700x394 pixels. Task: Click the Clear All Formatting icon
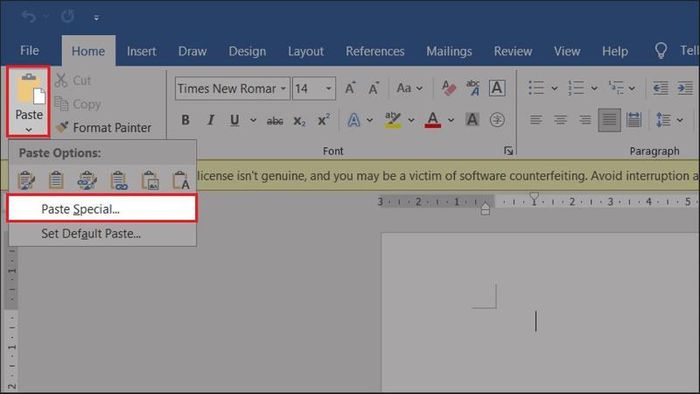tap(449, 88)
